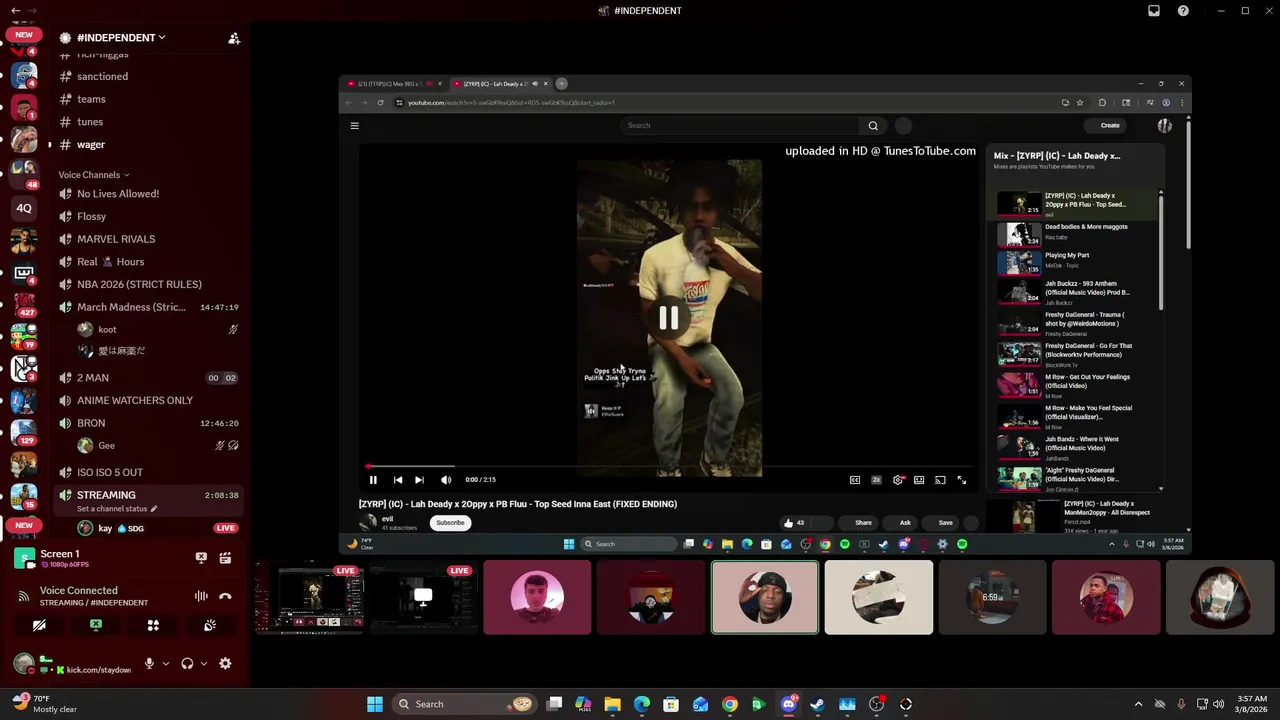Open activities launcher icon
This screenshot has width=1280, height=720.
point(153,625)
